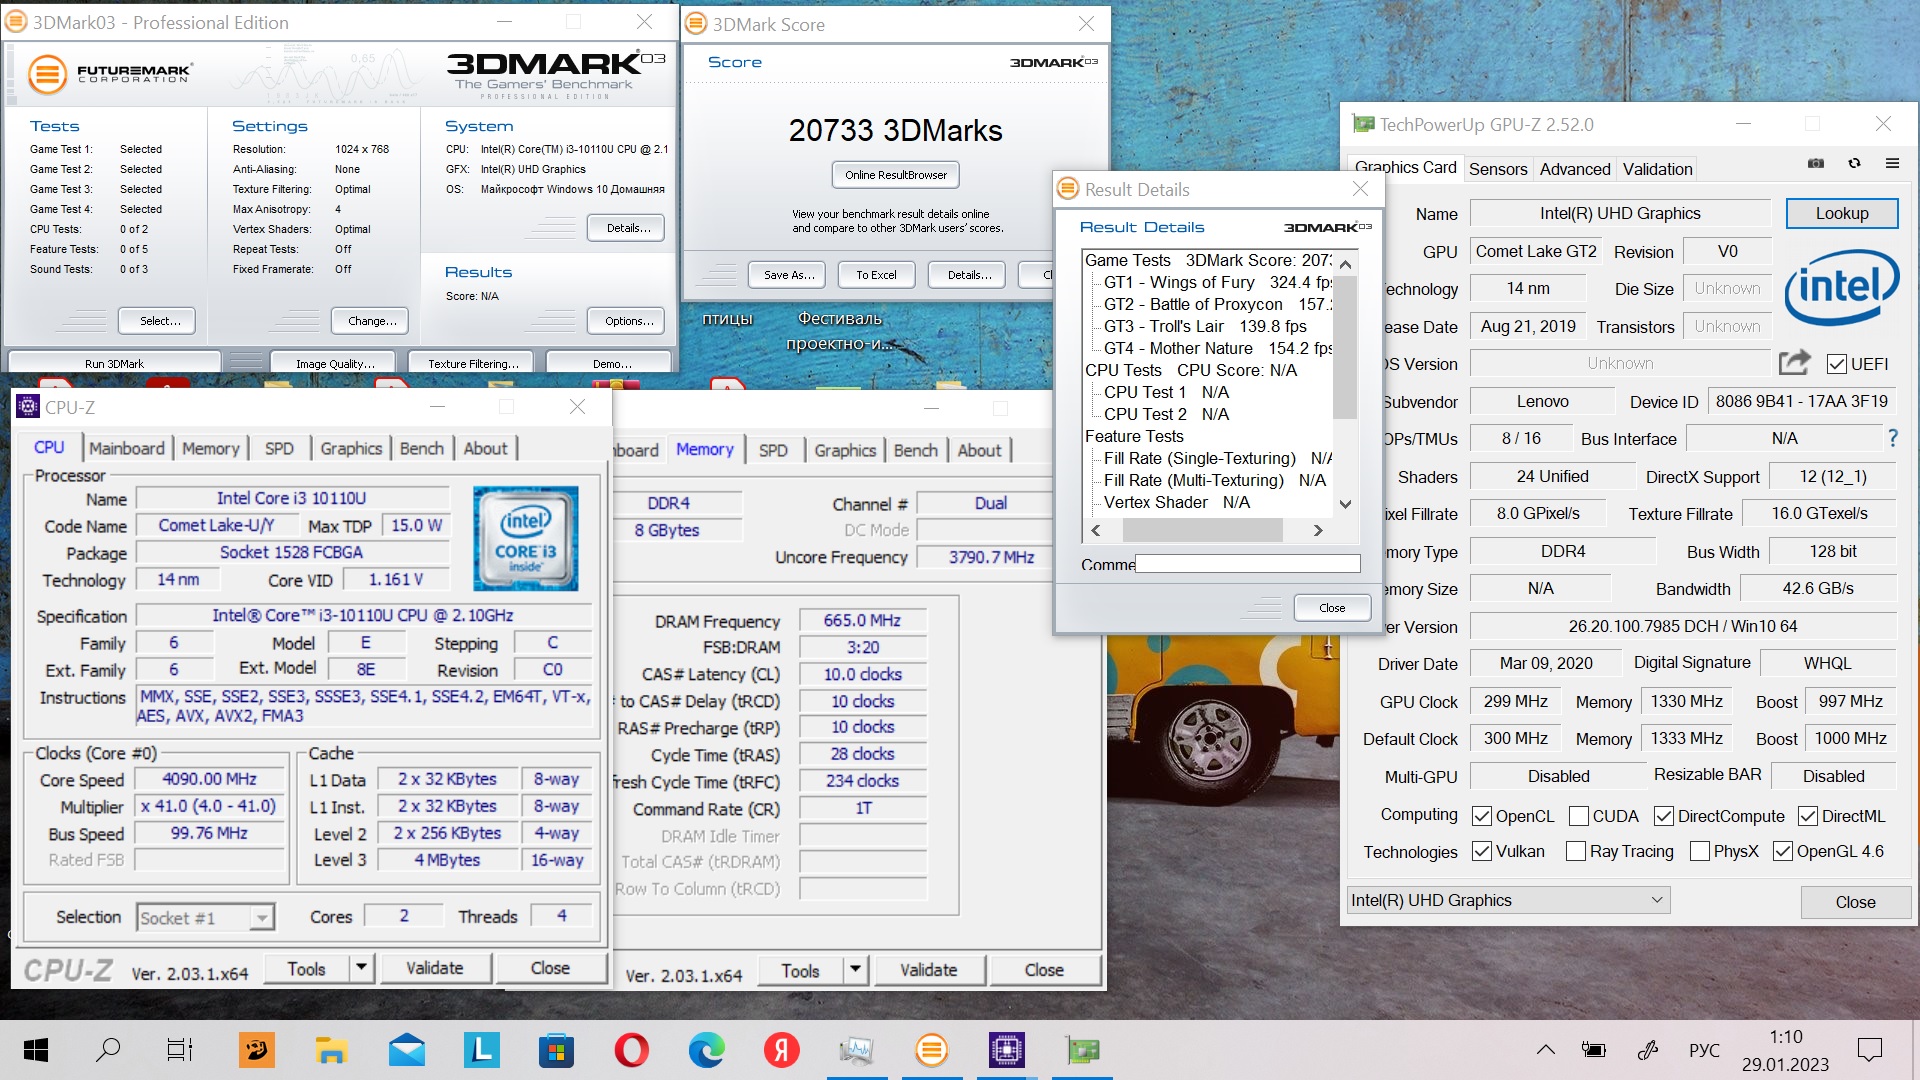Click Online ResultBrowser button
Screen dimensions: 1920x1080
pos(895,175)
